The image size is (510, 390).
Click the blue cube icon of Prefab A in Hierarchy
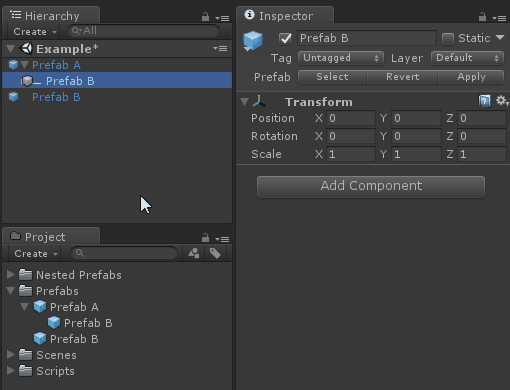click(x=13, y=65)
